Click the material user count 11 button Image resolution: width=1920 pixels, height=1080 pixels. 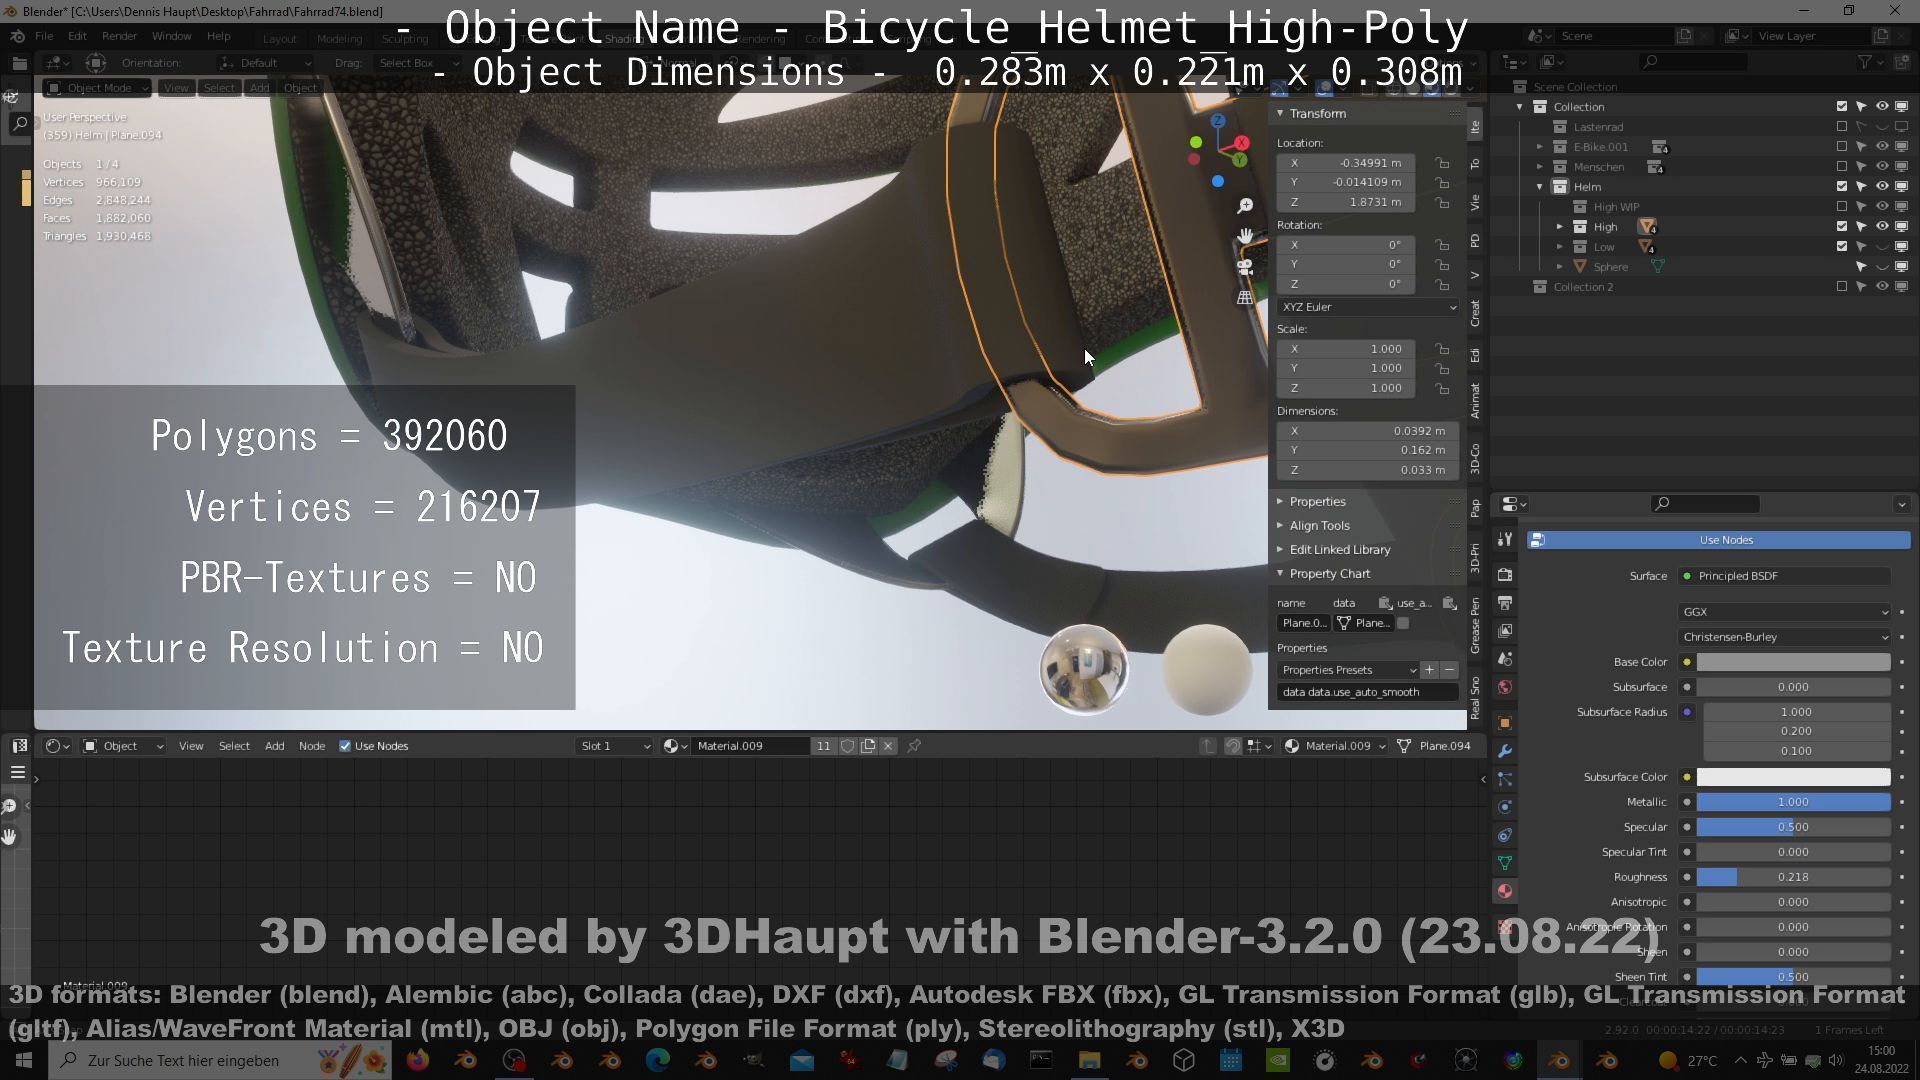click(823, 746)
